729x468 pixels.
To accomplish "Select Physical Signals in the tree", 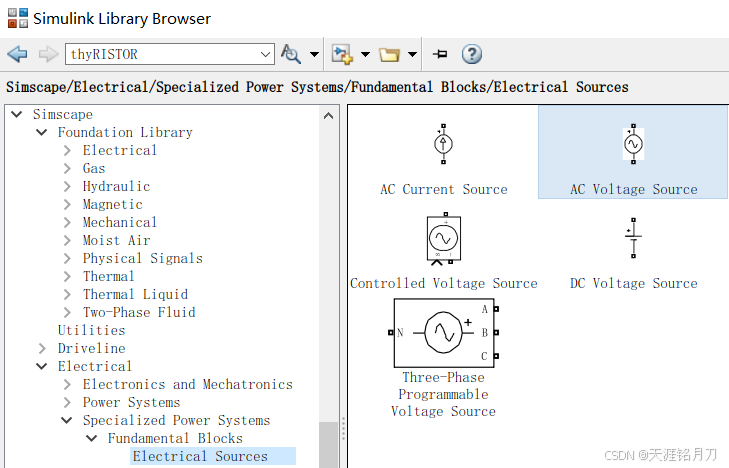I will (143, 258).
